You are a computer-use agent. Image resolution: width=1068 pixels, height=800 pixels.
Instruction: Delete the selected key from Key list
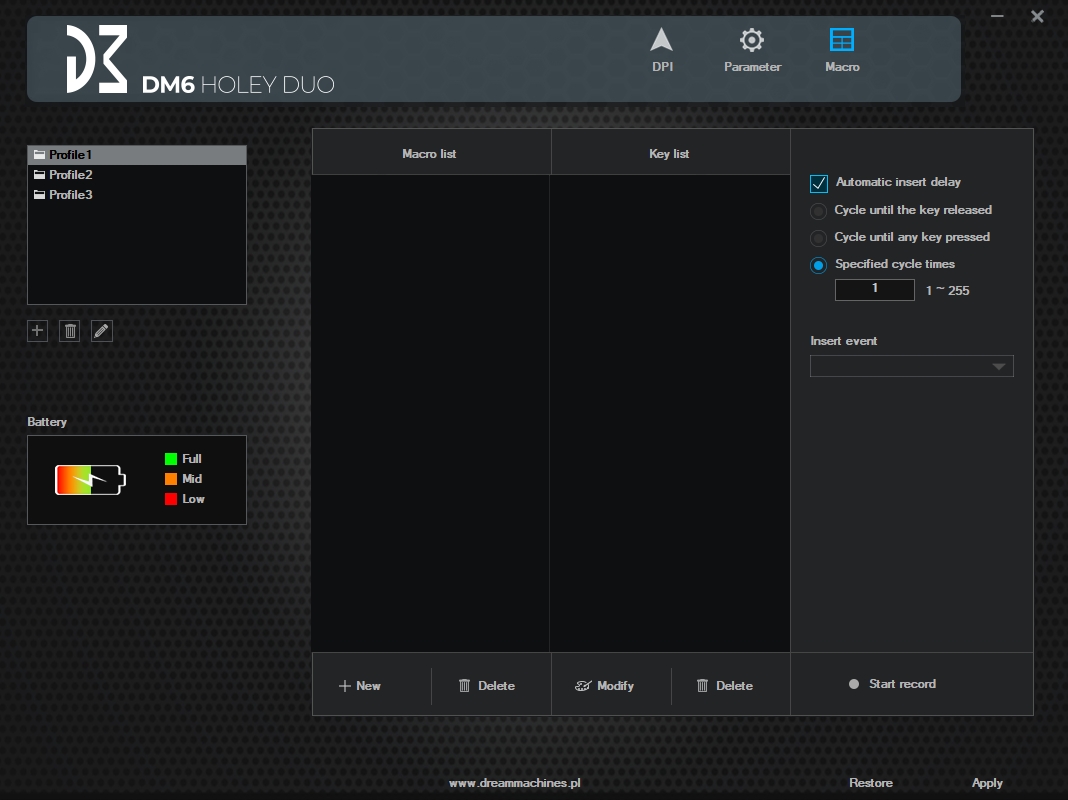(725, 686)
